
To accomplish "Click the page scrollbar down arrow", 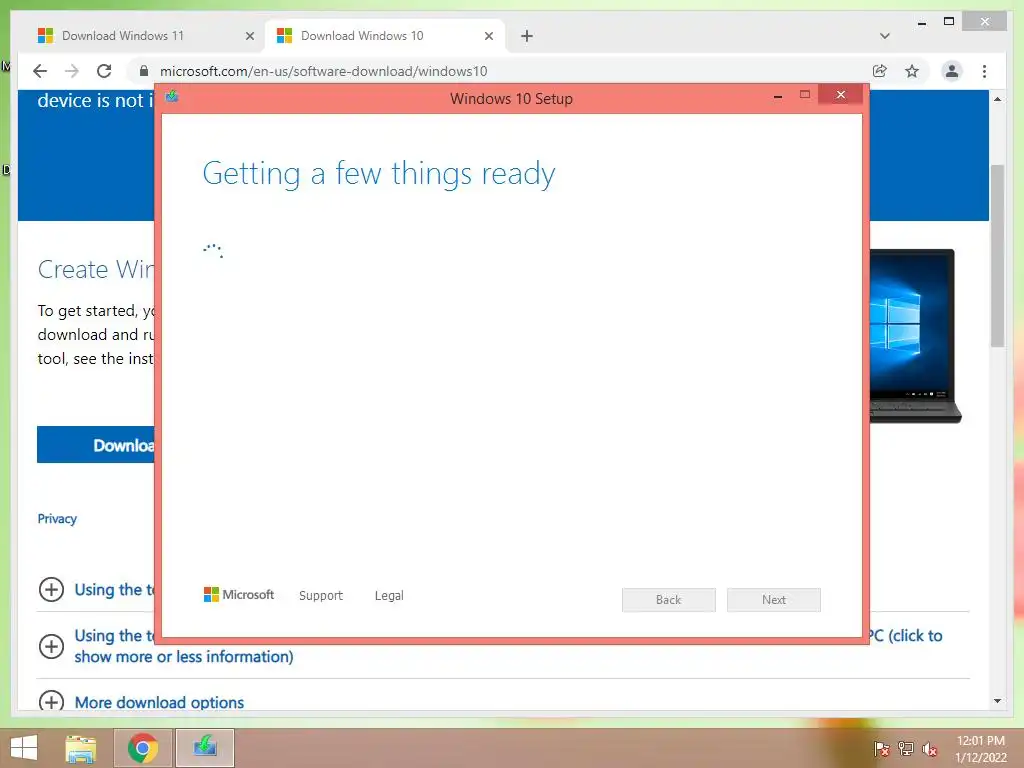I will 997,701.
